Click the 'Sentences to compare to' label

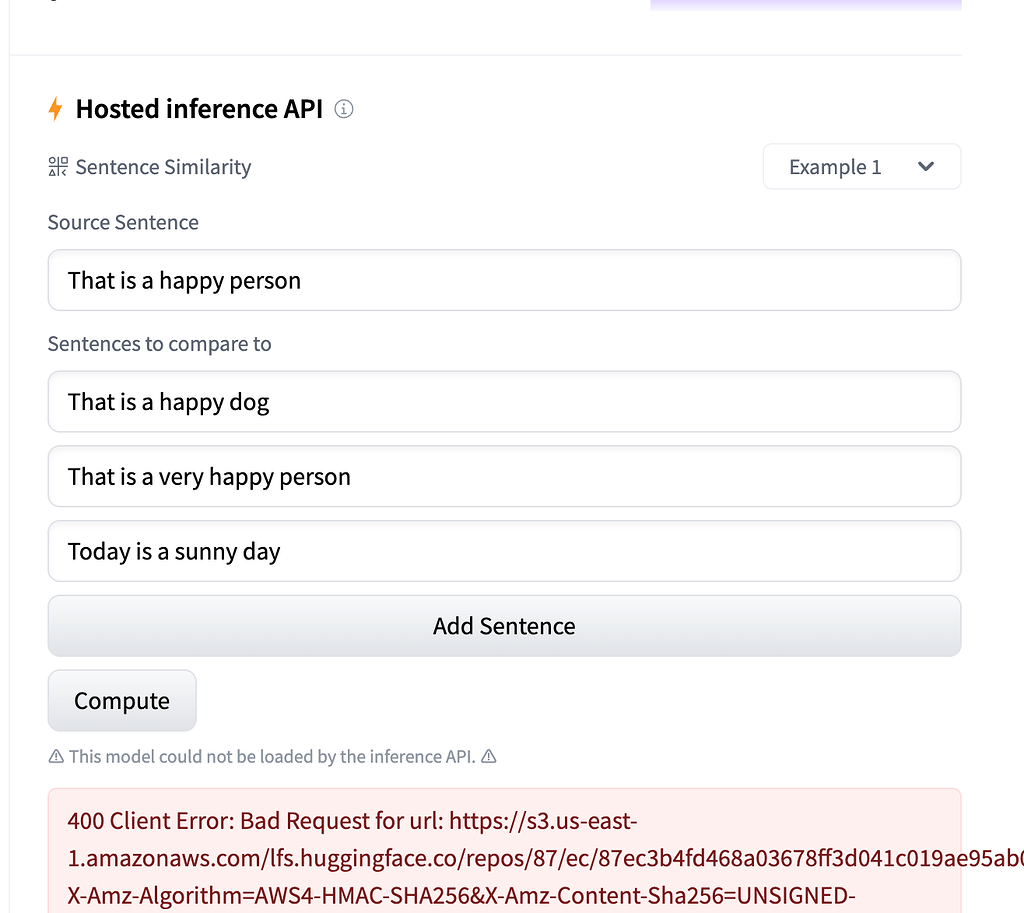point(159,344)
